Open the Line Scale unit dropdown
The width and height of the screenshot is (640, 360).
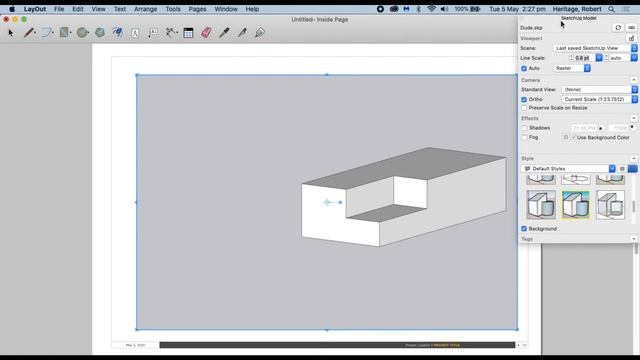[599, 58]
